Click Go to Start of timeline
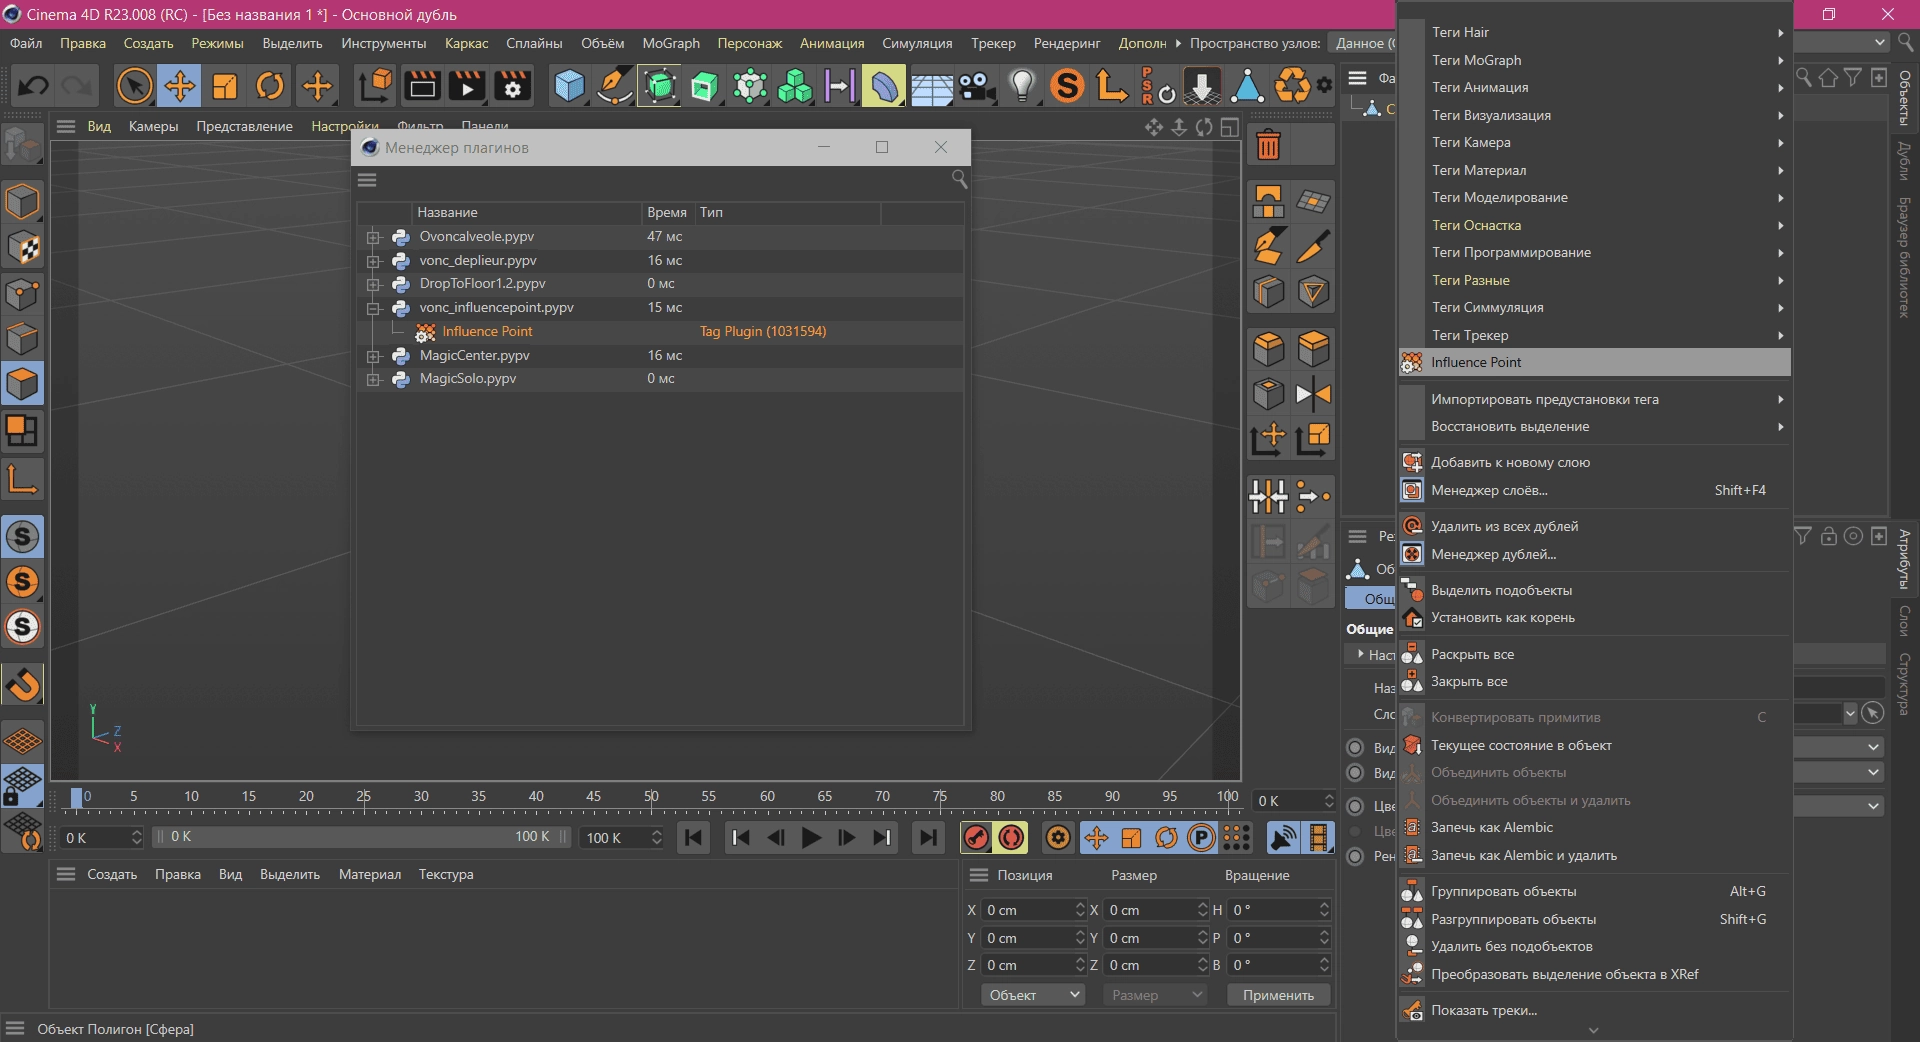The height and width of the screenshot is (1042, 1920). click(x=693, y=838)
